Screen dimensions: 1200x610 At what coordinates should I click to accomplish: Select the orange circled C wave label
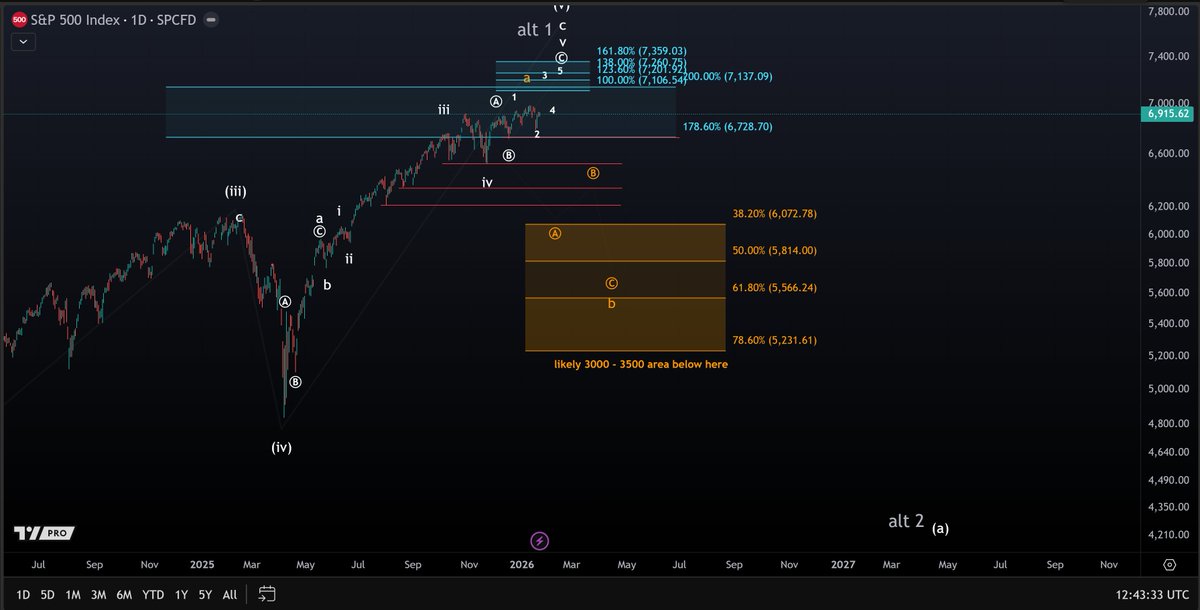[611, 283]
